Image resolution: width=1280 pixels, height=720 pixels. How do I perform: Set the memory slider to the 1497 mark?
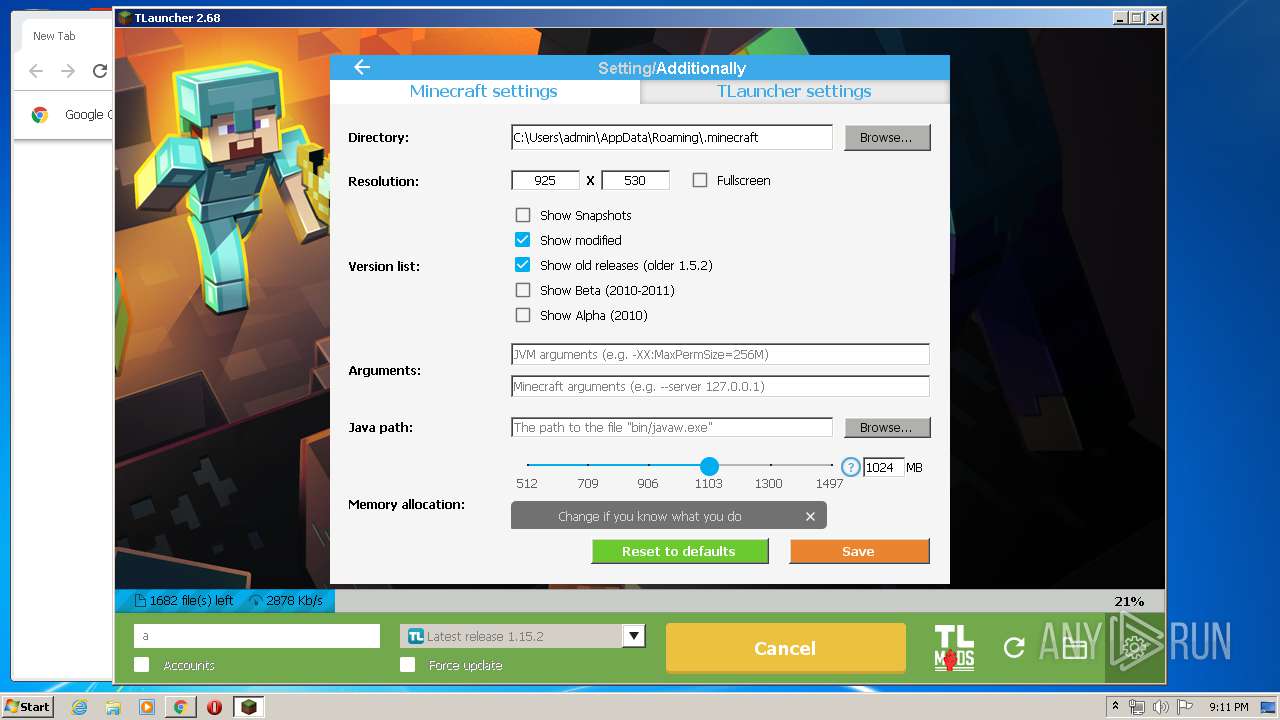pyautogui.click(x=831, y=465)
